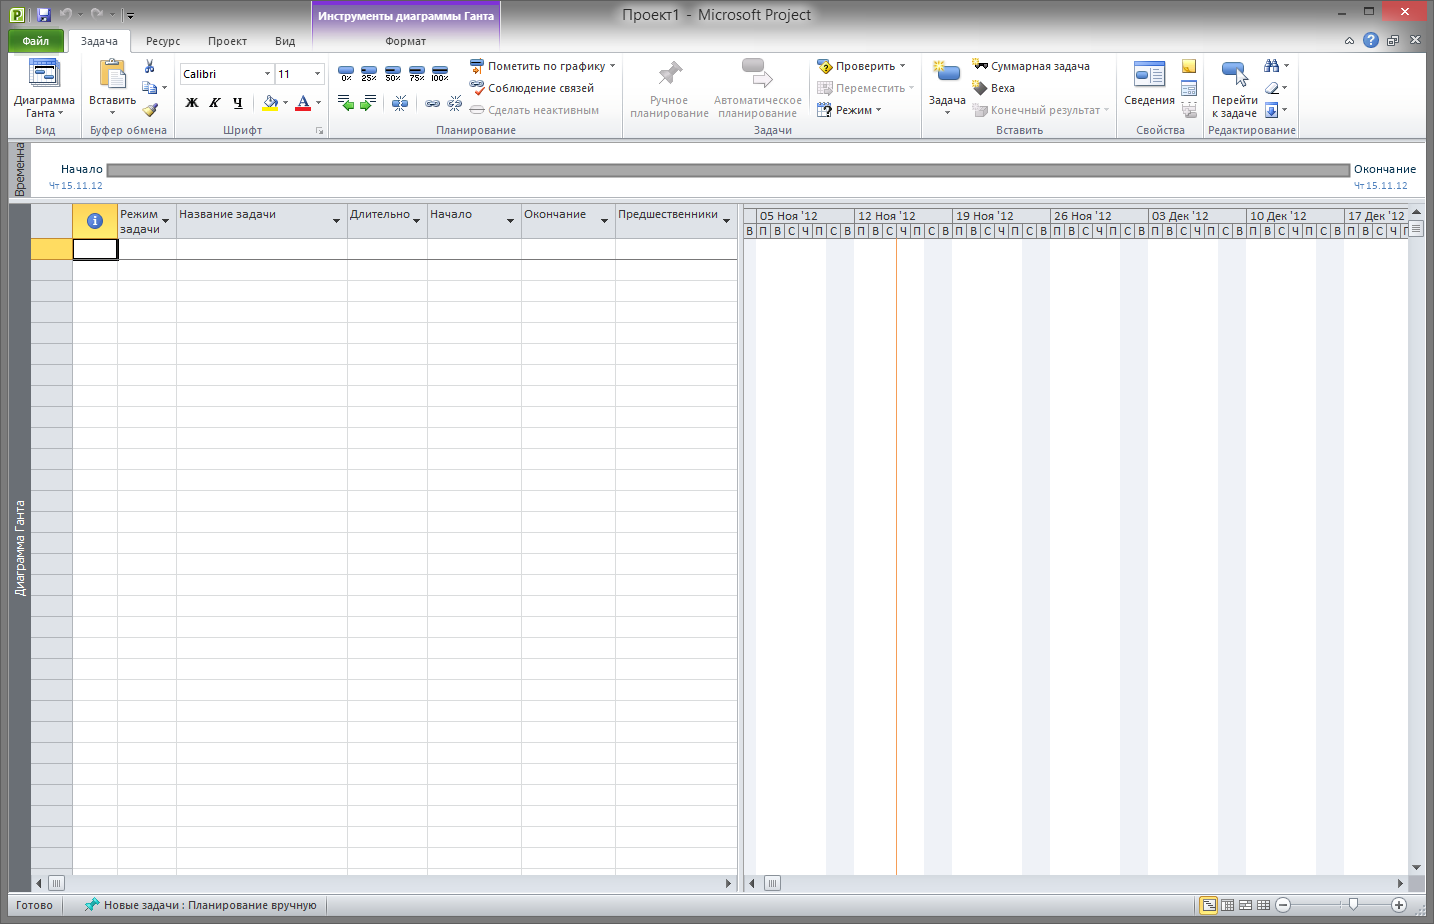Viewport: 1434px width, 924px height.
Task: Indent task with right green arrow
Action: click(x=368, y=103)
